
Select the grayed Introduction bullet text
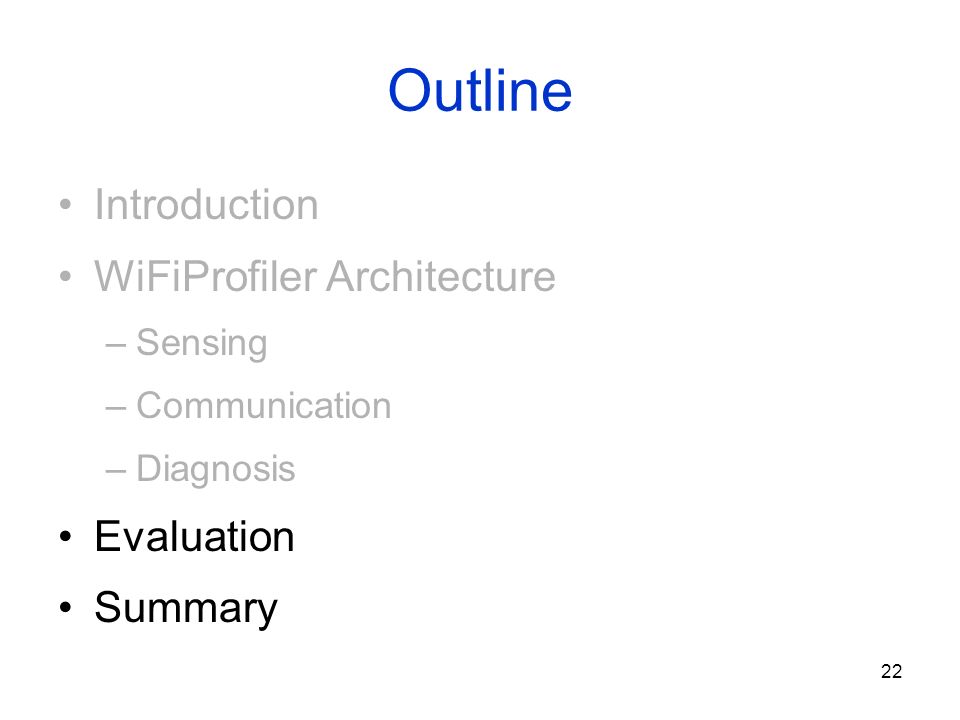click(206, 204)
